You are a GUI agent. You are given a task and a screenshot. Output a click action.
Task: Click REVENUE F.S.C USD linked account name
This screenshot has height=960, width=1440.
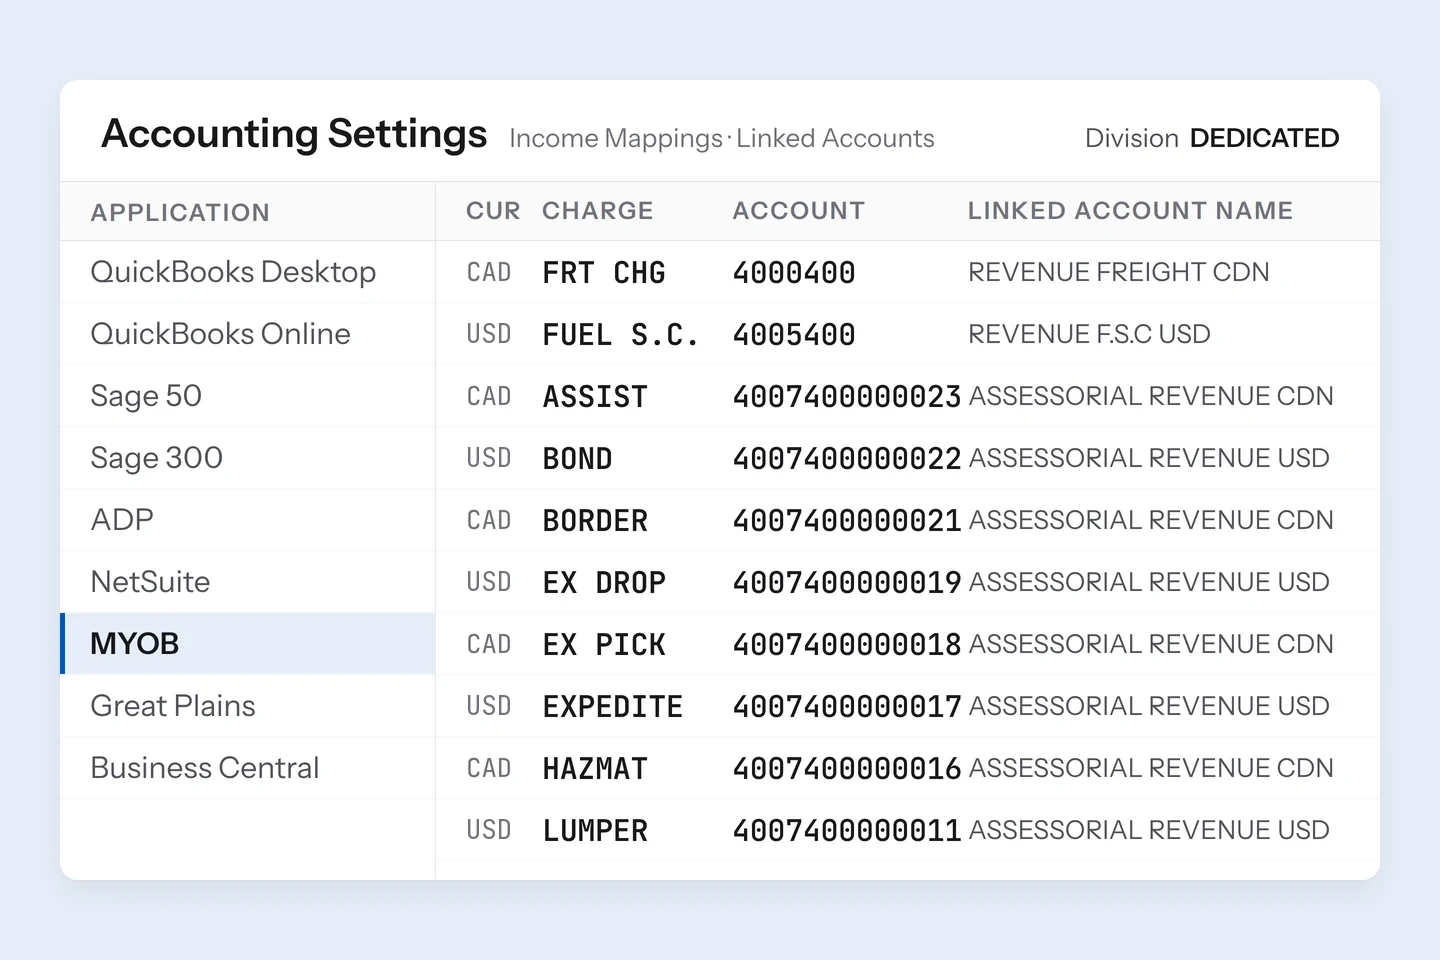(x=1089, y=334)
